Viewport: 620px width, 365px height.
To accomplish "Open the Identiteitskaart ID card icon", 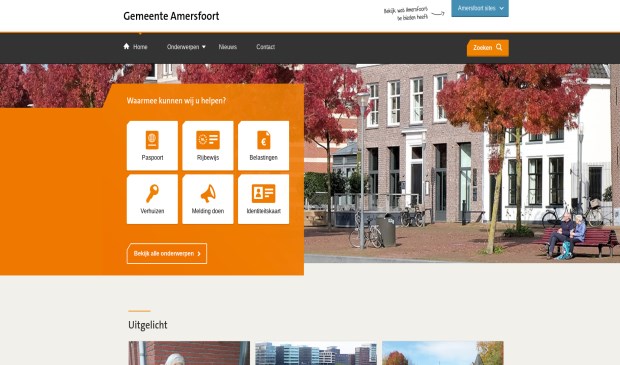I will pyautogui.click(x=264, y=193).
